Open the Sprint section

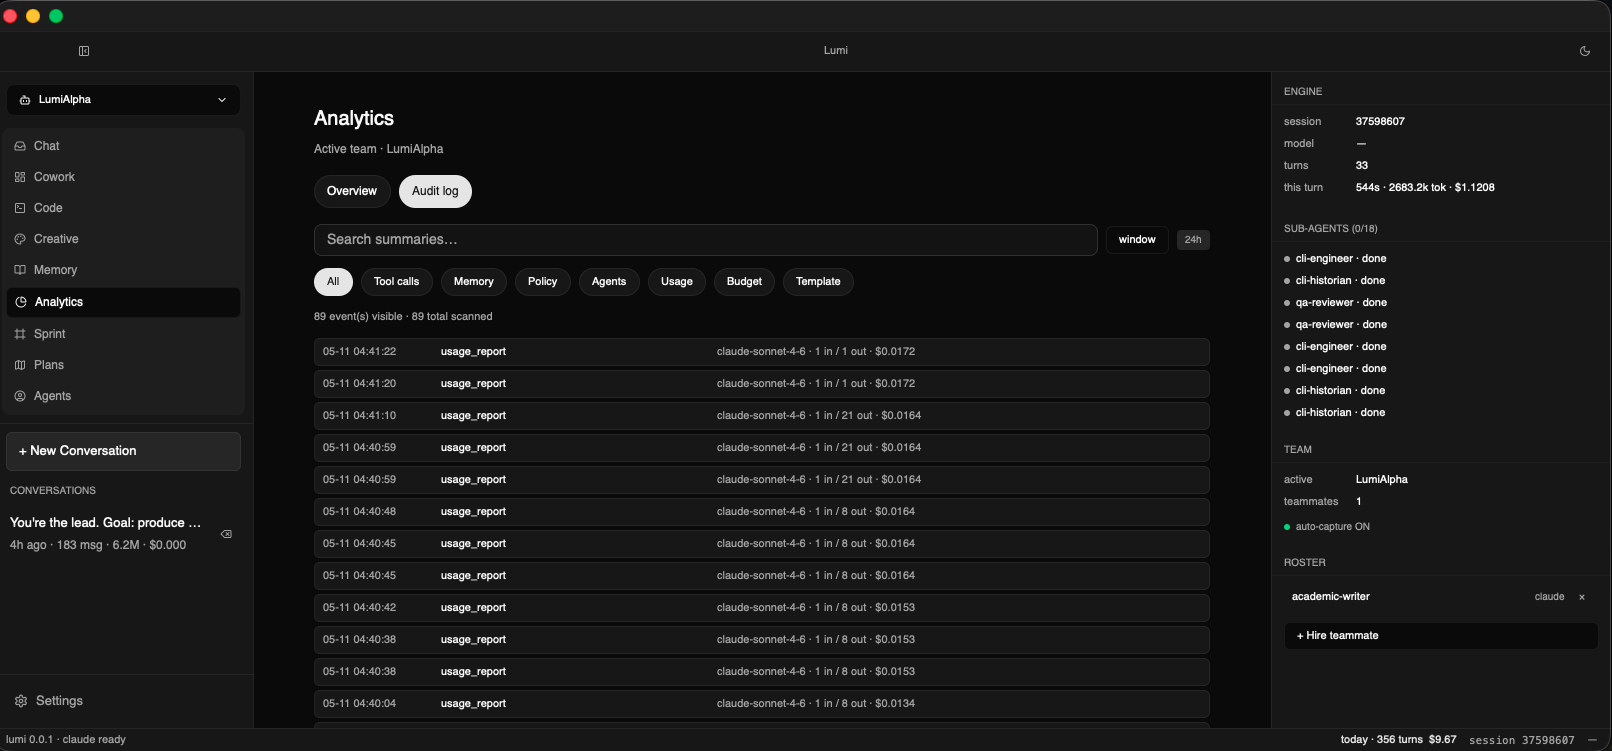tap(124, 334)
